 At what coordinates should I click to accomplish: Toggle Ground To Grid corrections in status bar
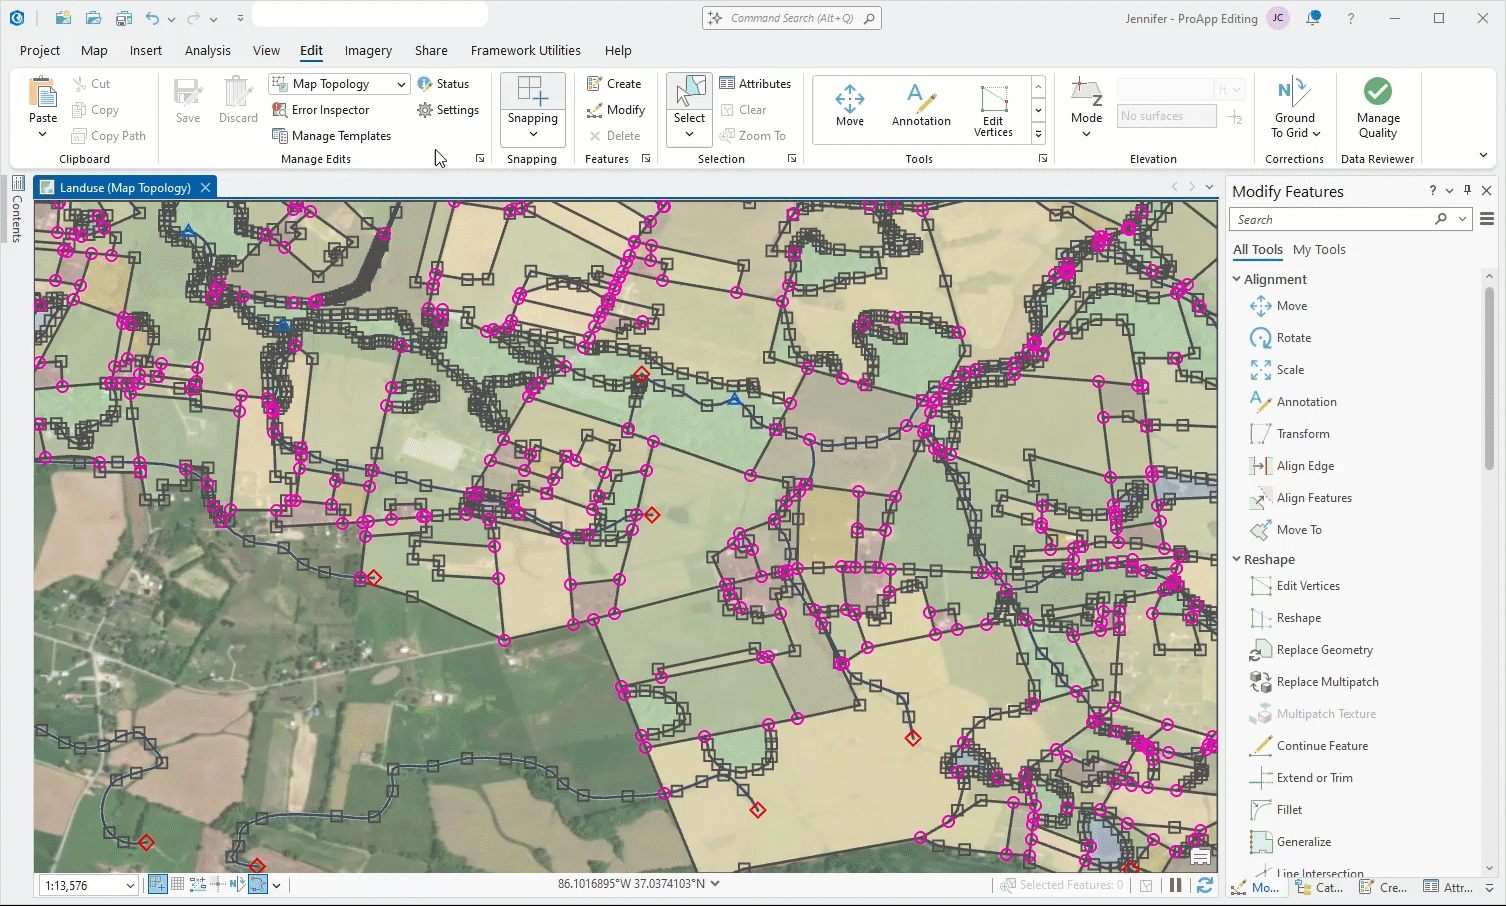[x=237, y=884]
